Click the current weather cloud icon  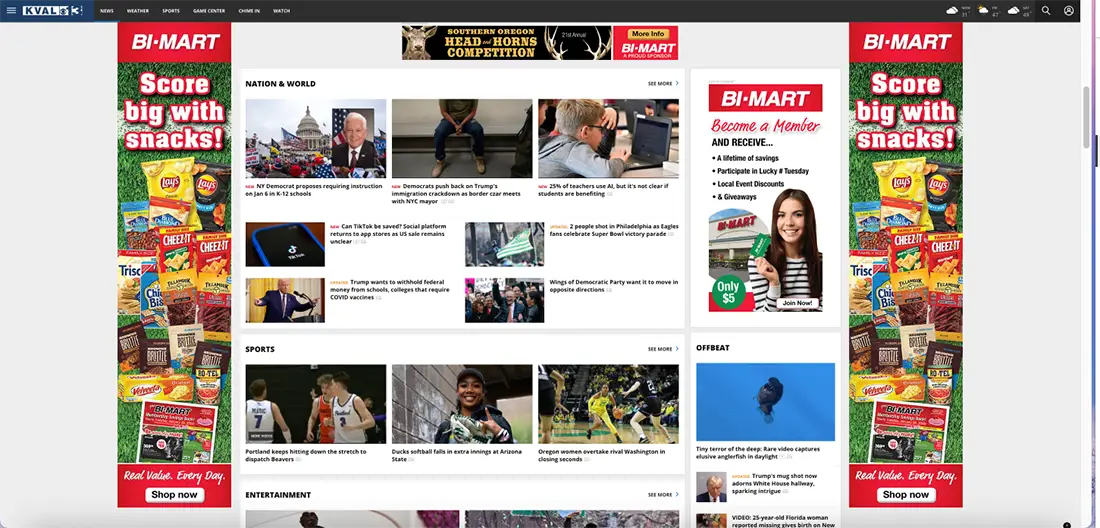[952, 11]
